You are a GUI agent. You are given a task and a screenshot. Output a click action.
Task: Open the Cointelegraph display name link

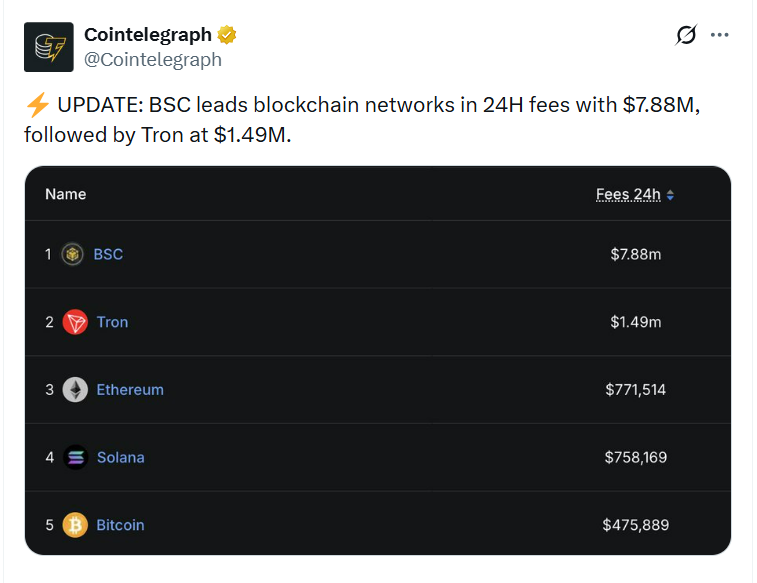tap(148, 35)
